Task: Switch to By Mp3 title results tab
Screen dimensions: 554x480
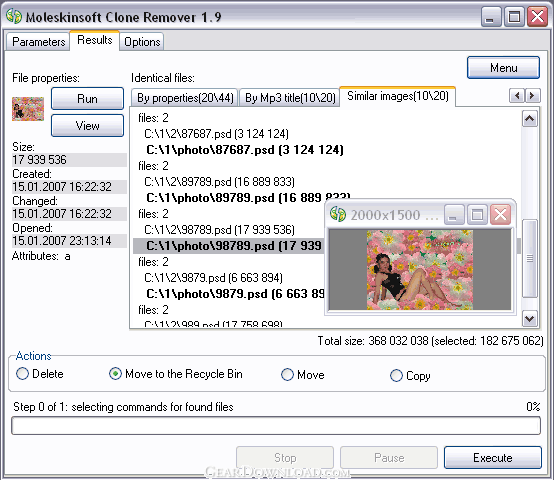Action: 290,98
